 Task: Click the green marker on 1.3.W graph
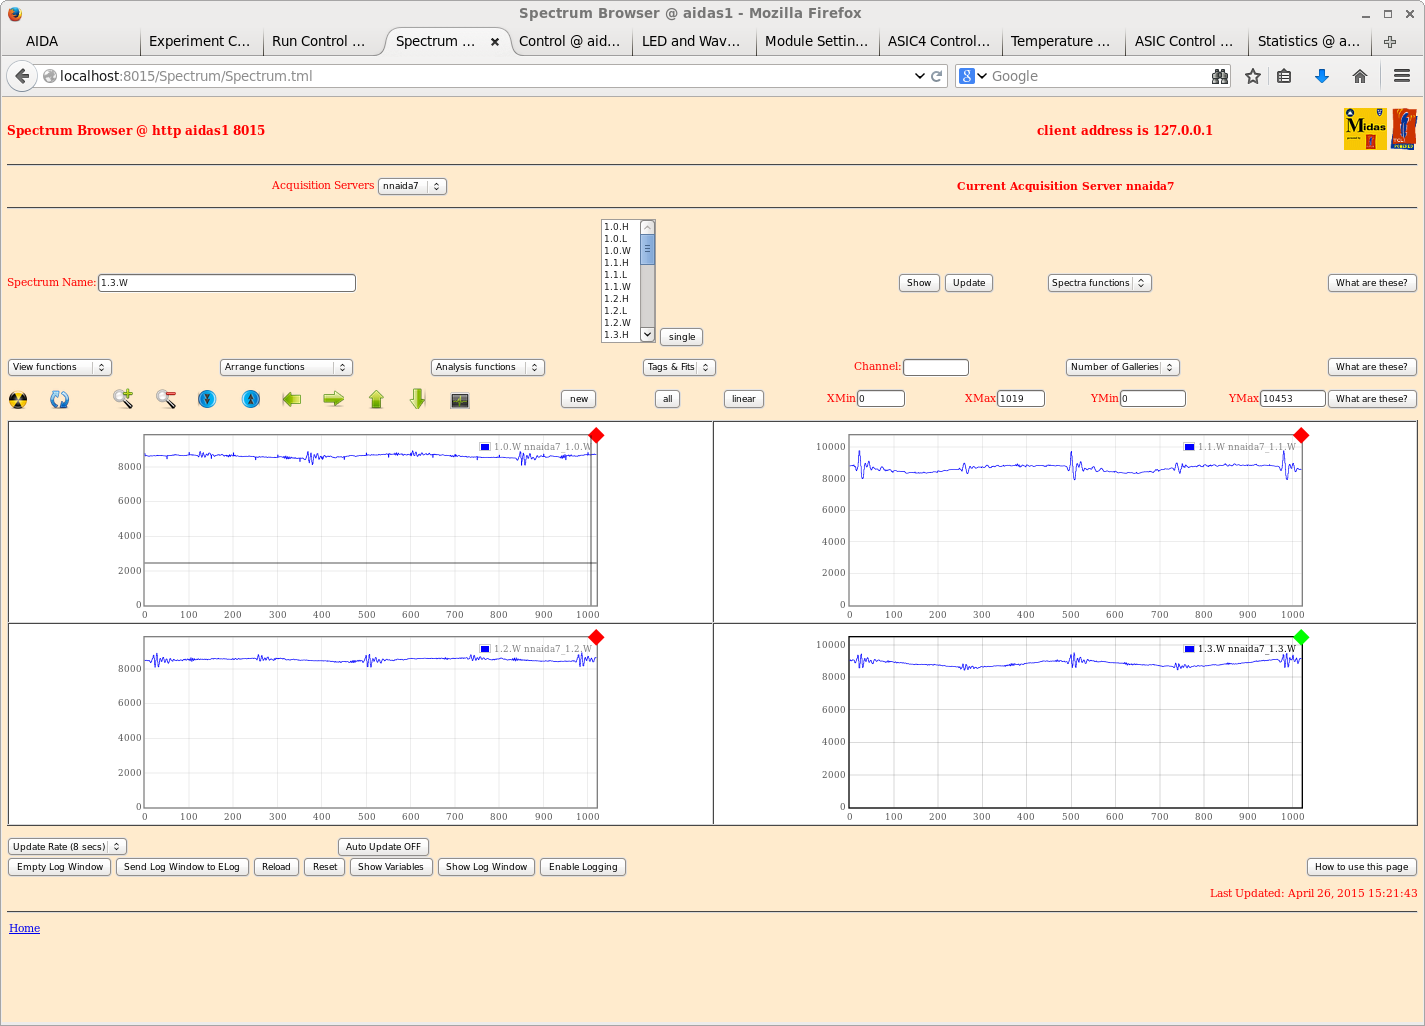(1301, 637)
